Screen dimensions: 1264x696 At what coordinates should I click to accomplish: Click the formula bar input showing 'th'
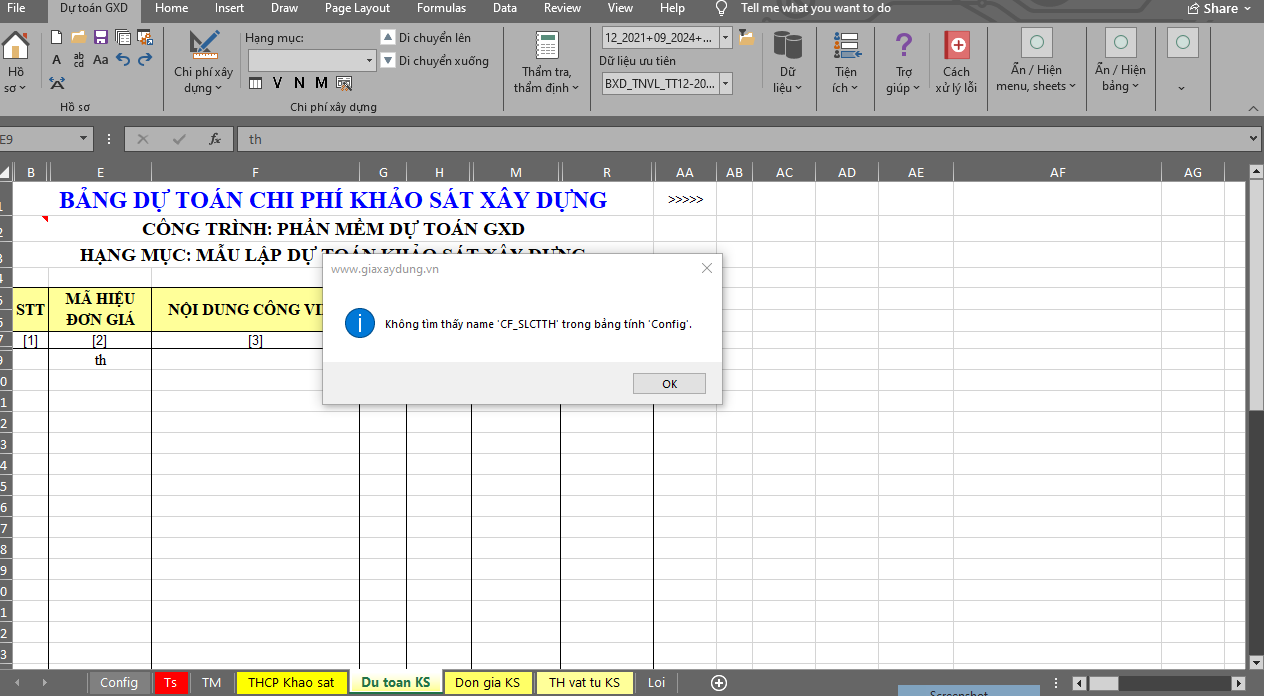(x=740, y=139)
